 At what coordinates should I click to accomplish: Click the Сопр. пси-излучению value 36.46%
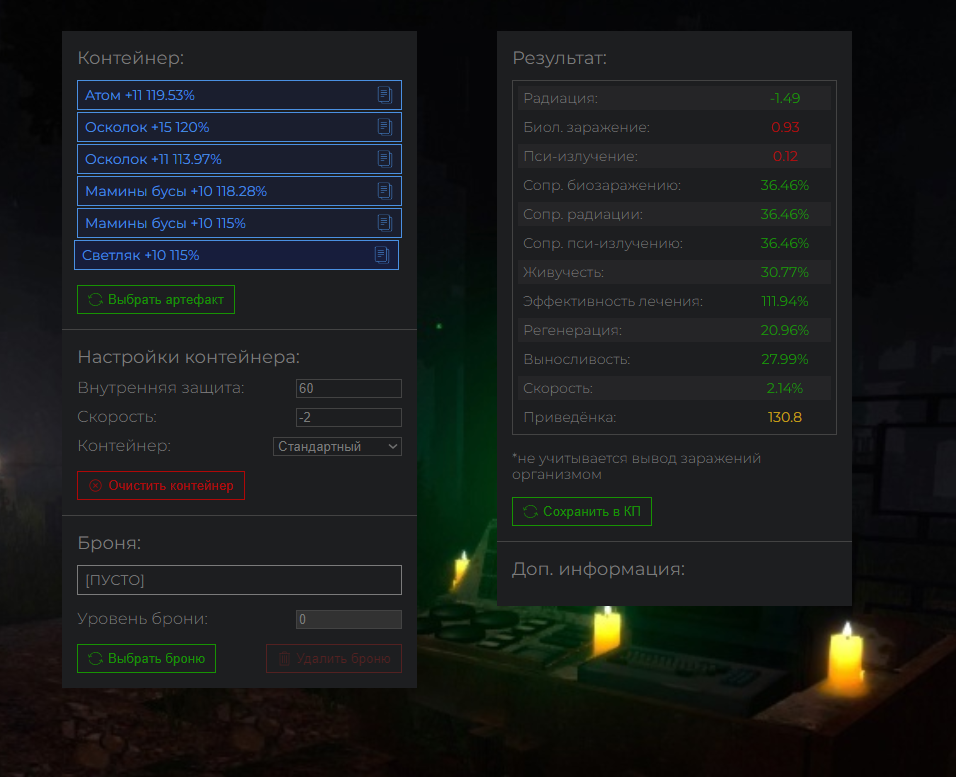(x=785, y=243)
